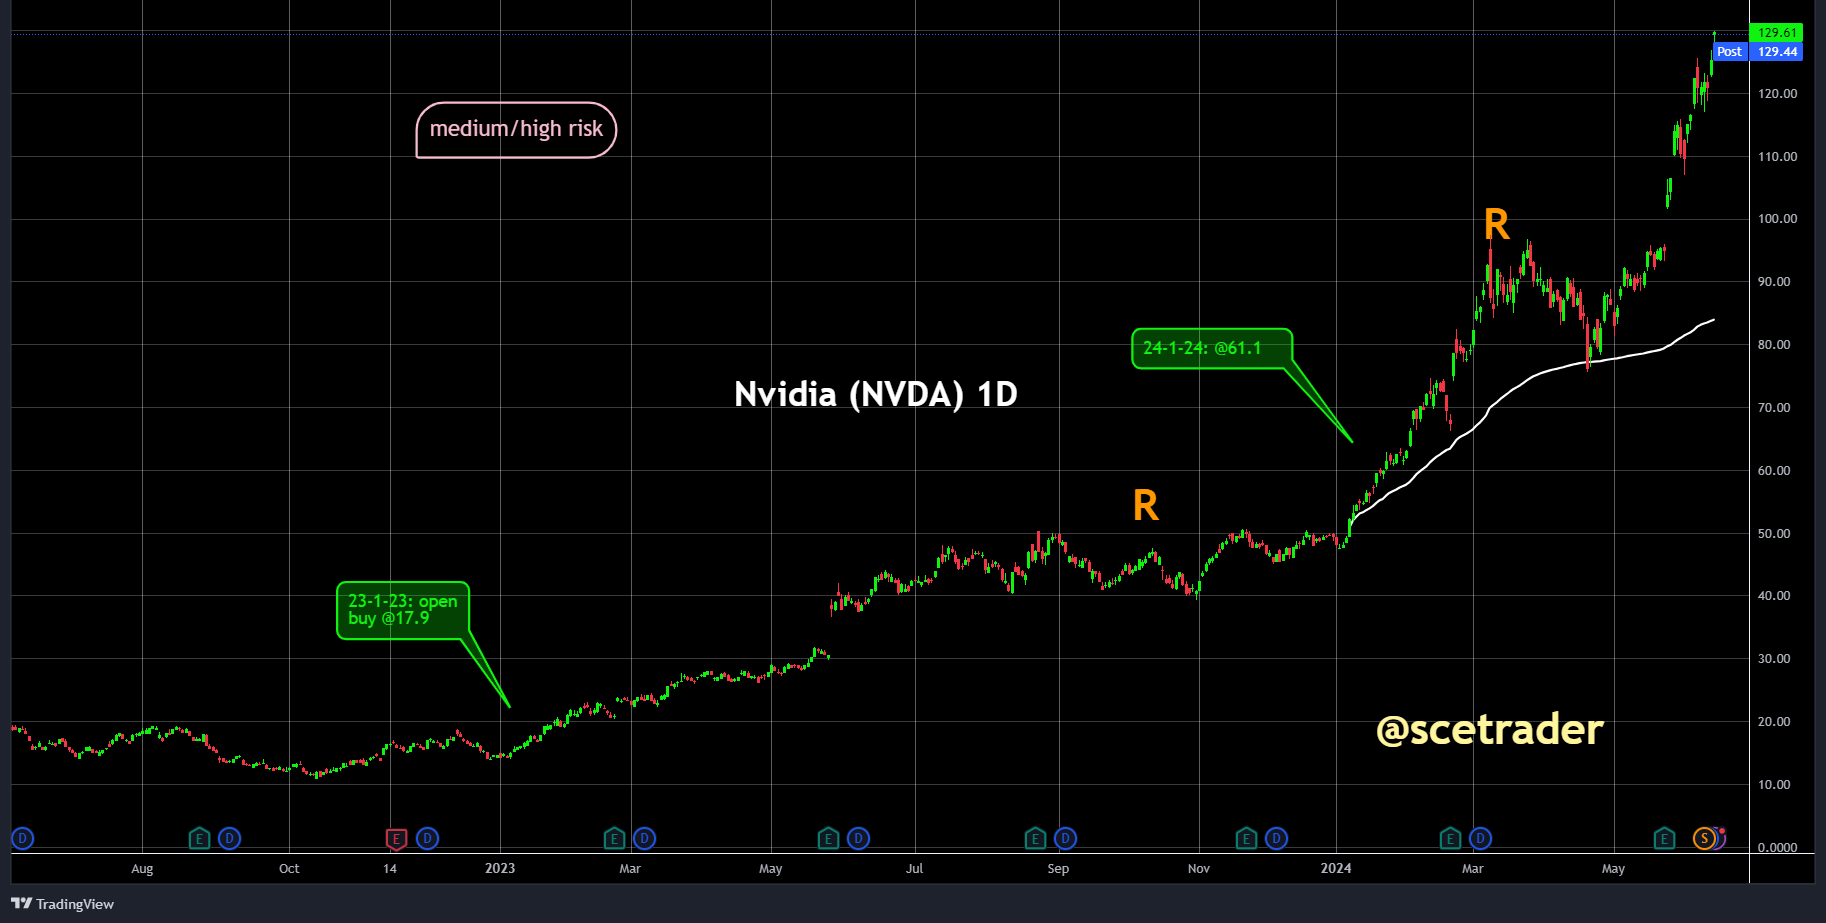Select the orange R marker above the March peak
This screenshot has width=1826, height=923.
click(1496, 225)
